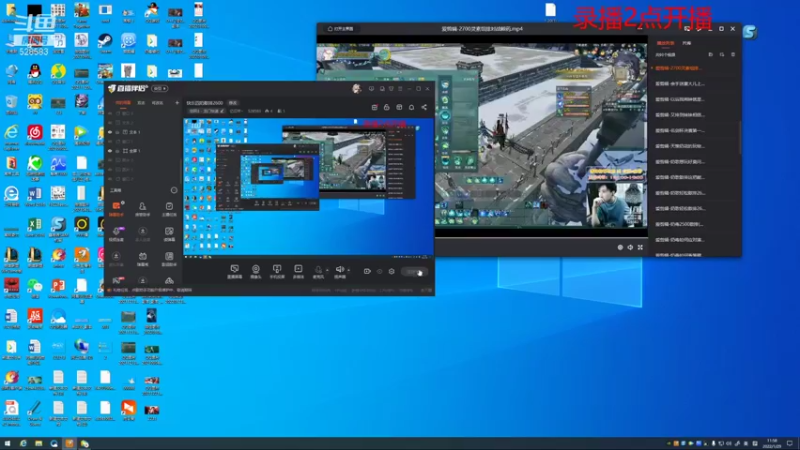Open the person-shaped tool in toolbox first row
The image size is (800, 450).
[142, 208]
